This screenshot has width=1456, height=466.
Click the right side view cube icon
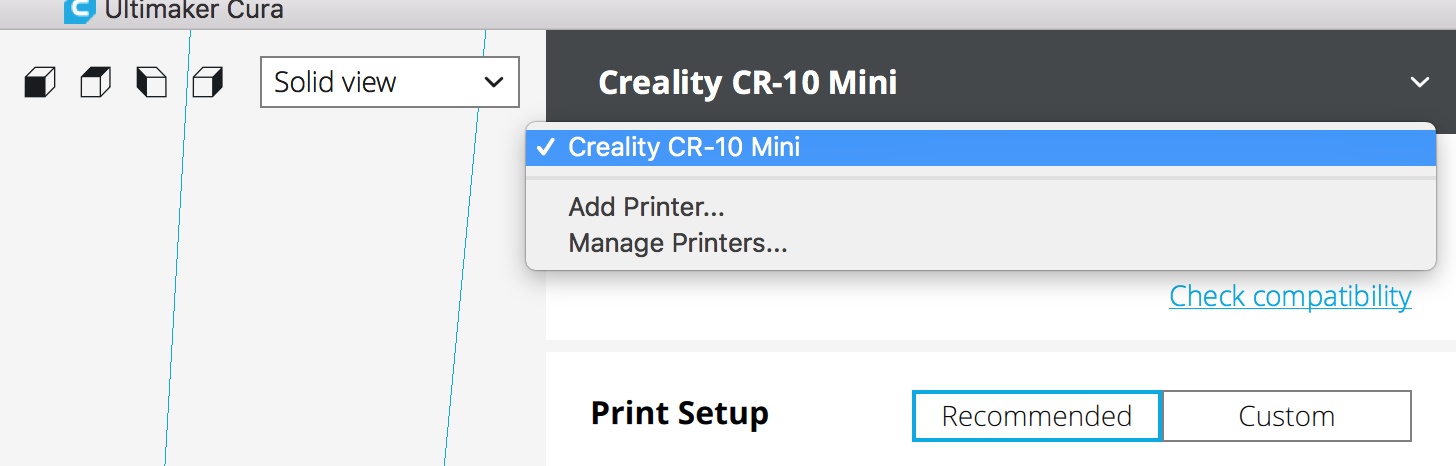(207, 82)
